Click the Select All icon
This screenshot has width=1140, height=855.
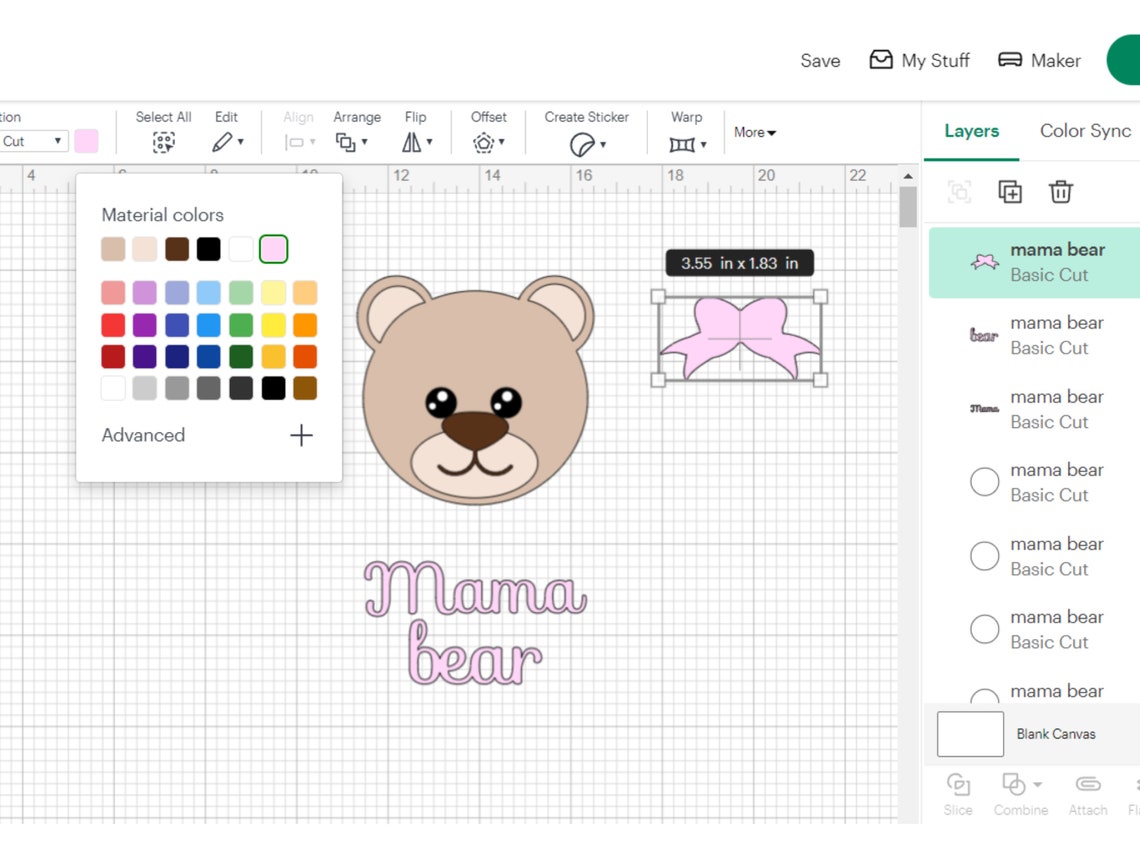click(x=163, y=142)
